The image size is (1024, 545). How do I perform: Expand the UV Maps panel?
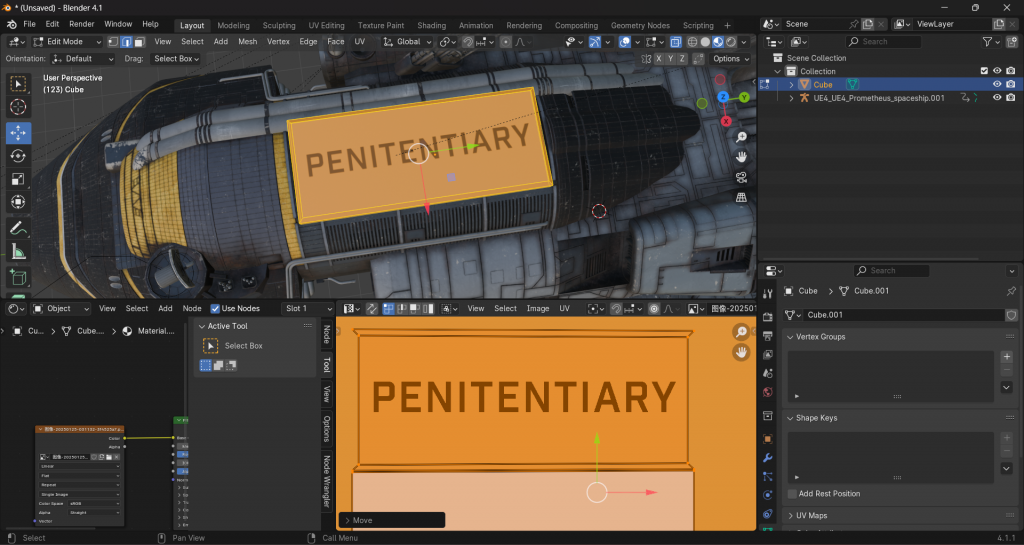click(811, 516)
